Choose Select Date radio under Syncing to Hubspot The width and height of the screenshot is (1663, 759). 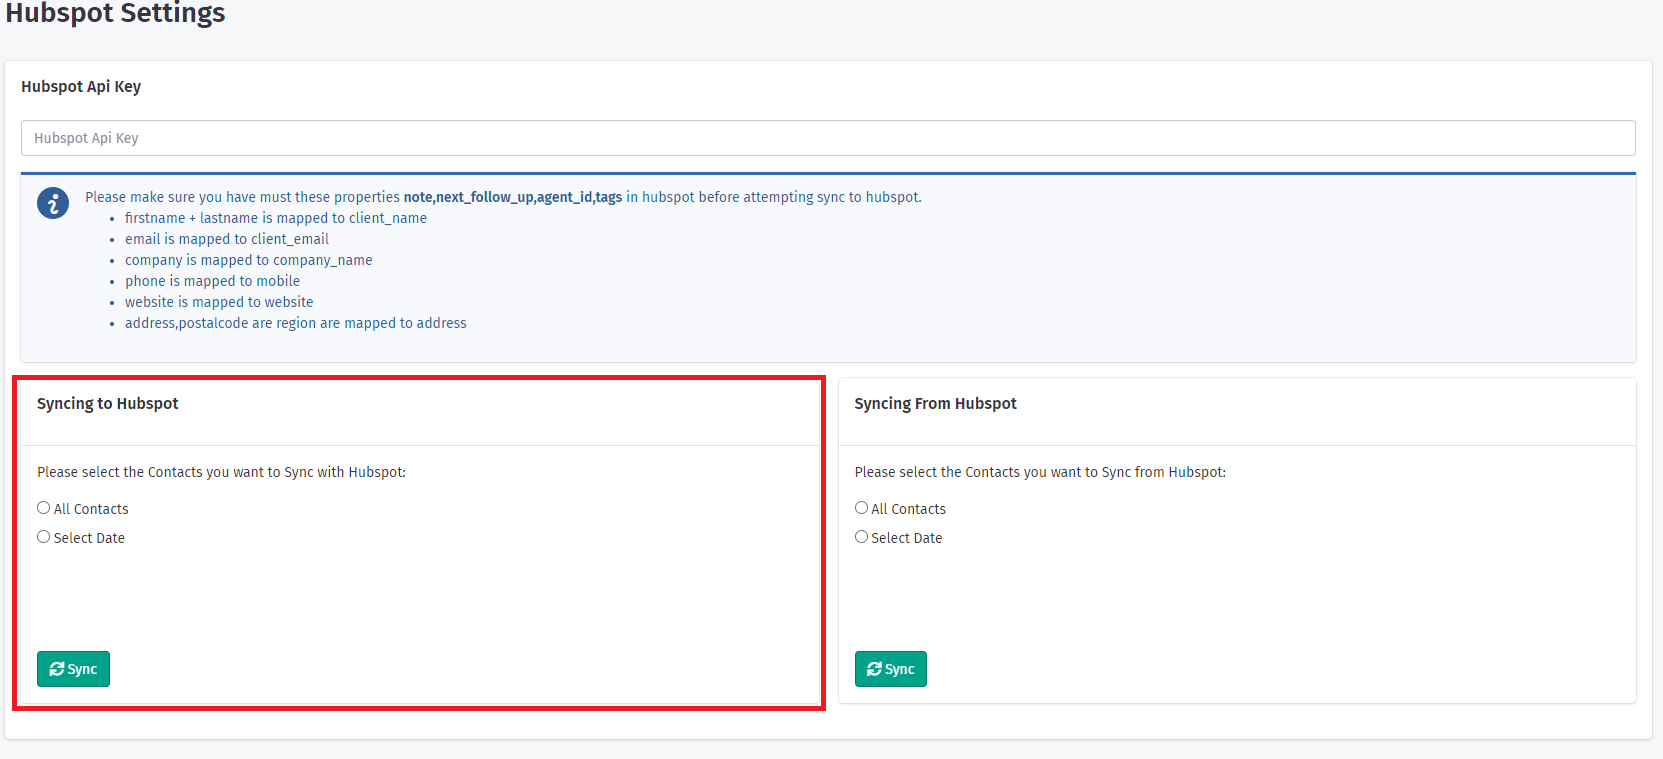point(44,537)
